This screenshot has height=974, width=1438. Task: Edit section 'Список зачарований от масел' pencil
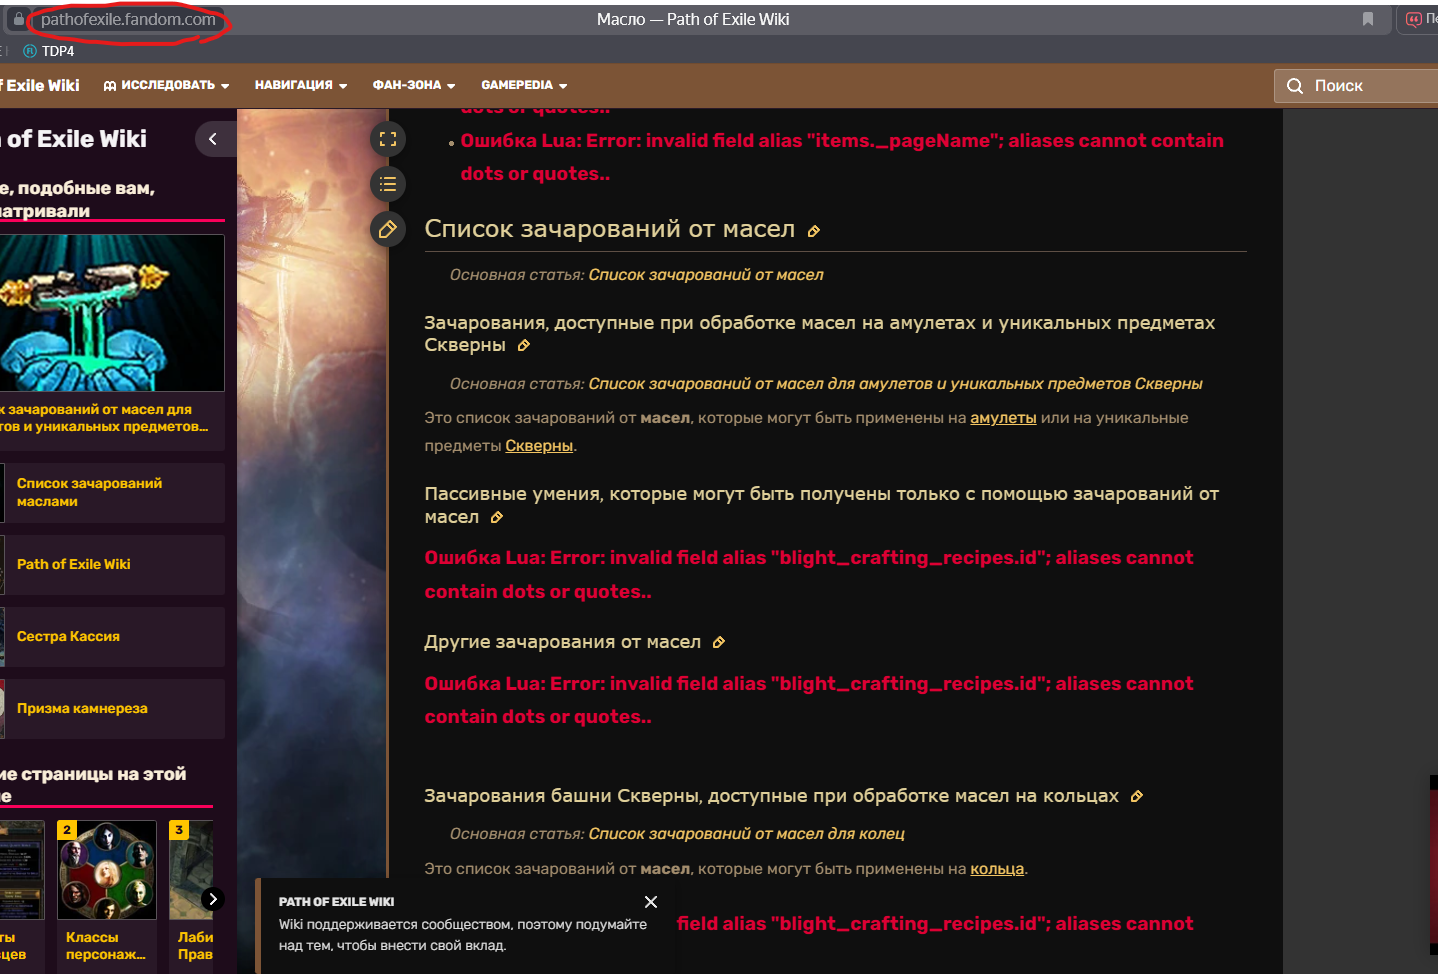pos(814,232)
